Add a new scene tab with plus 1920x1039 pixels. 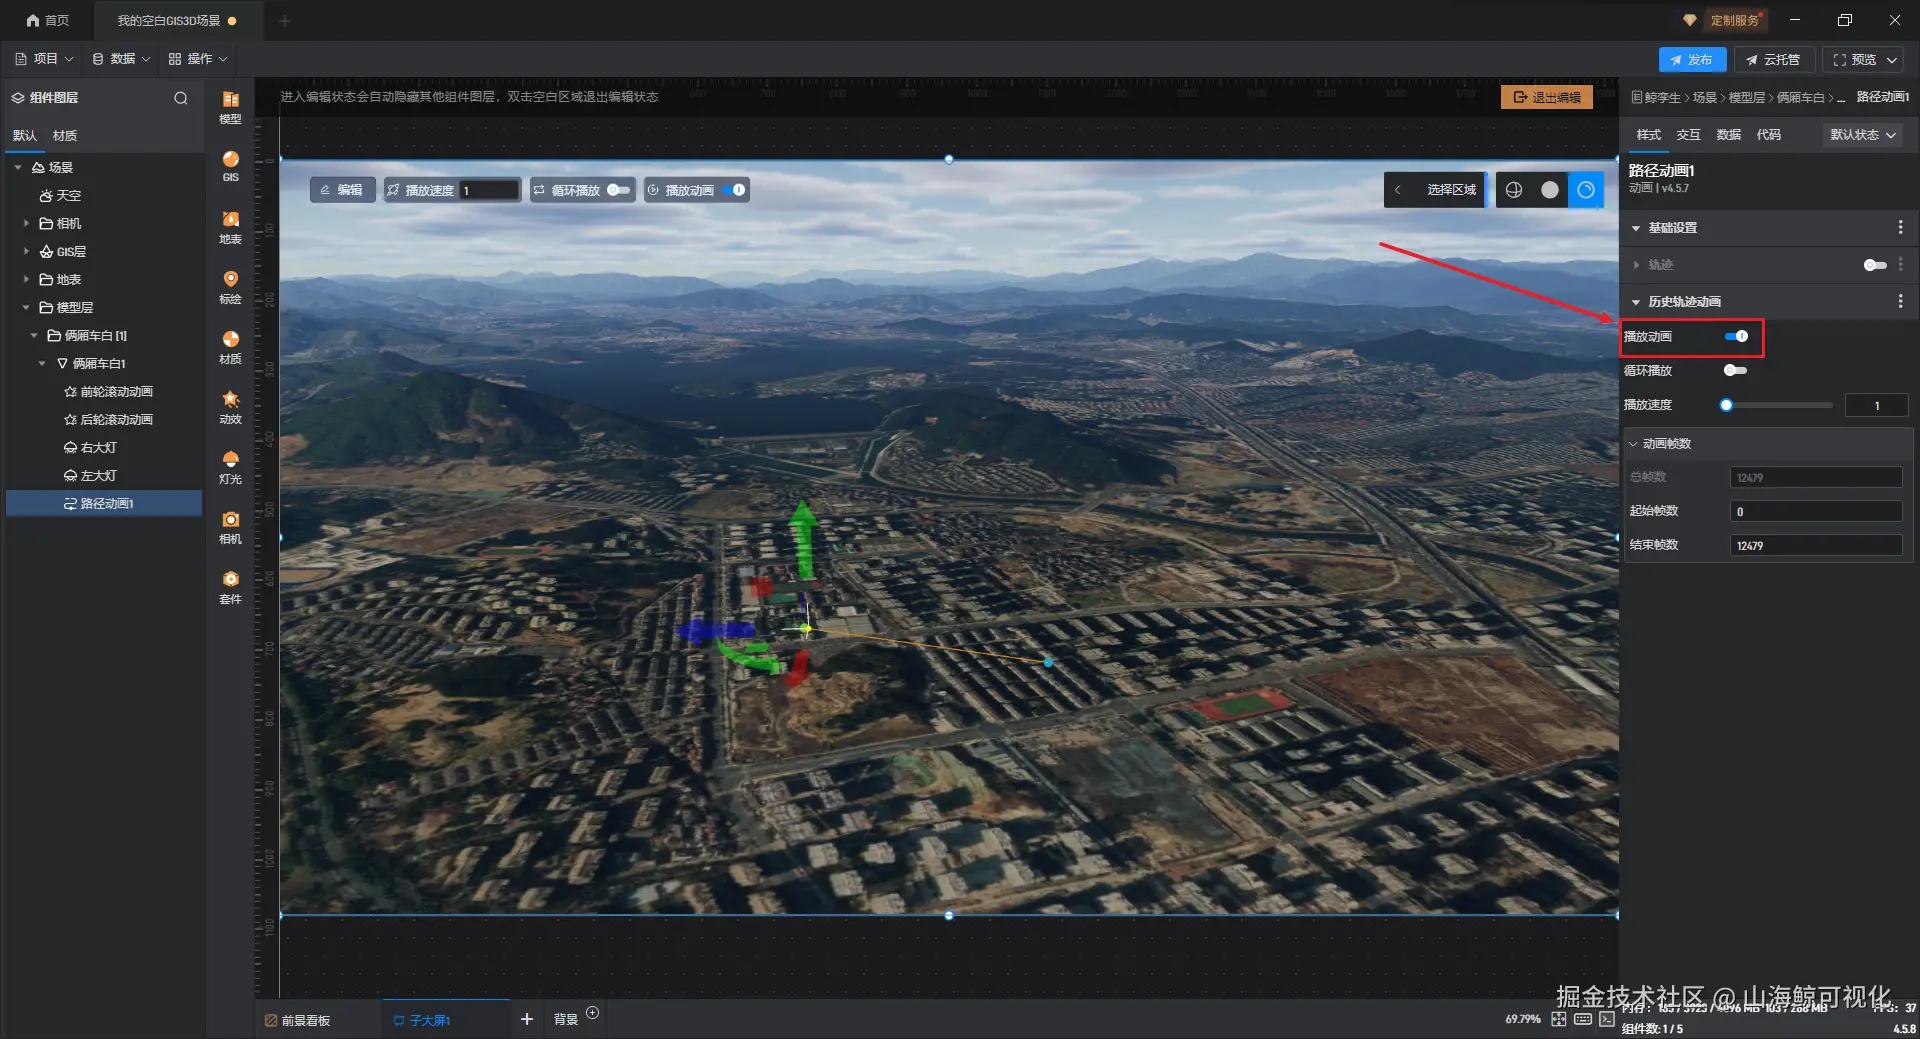(x=284, y=20)
